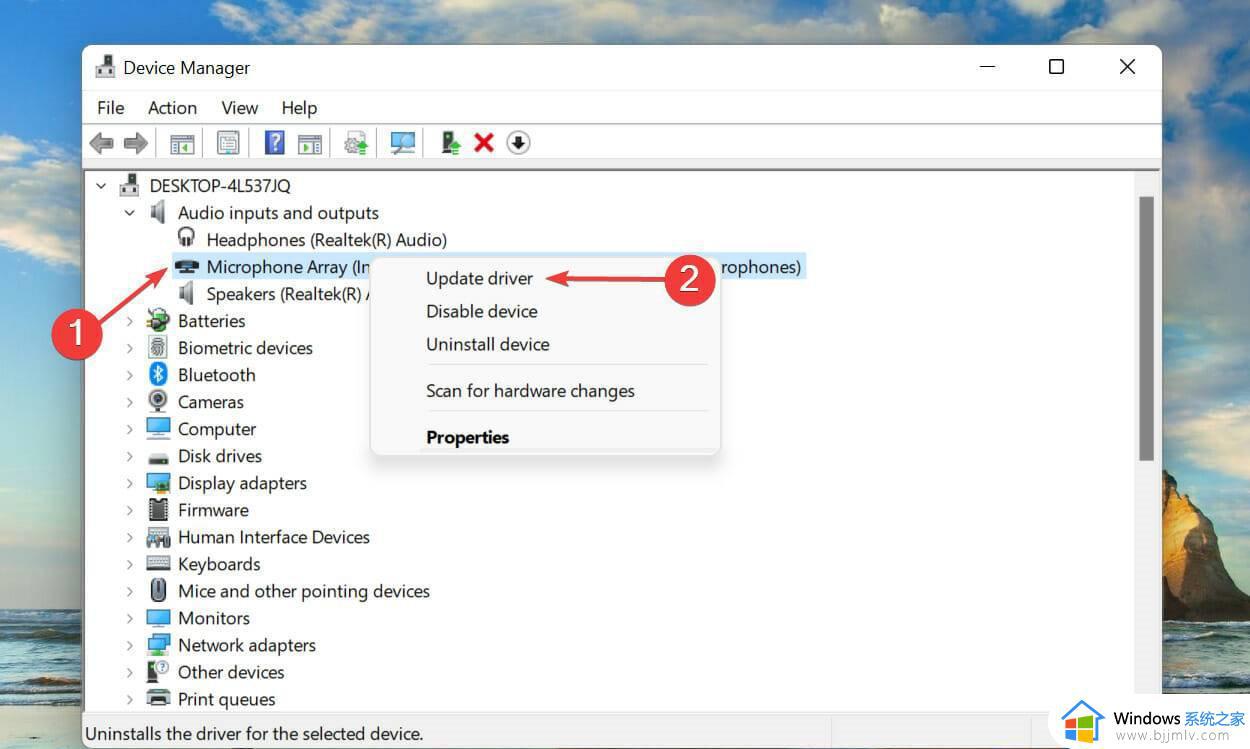Select the Speakers (Realtek(R)) device row

[x=287, y=294]
